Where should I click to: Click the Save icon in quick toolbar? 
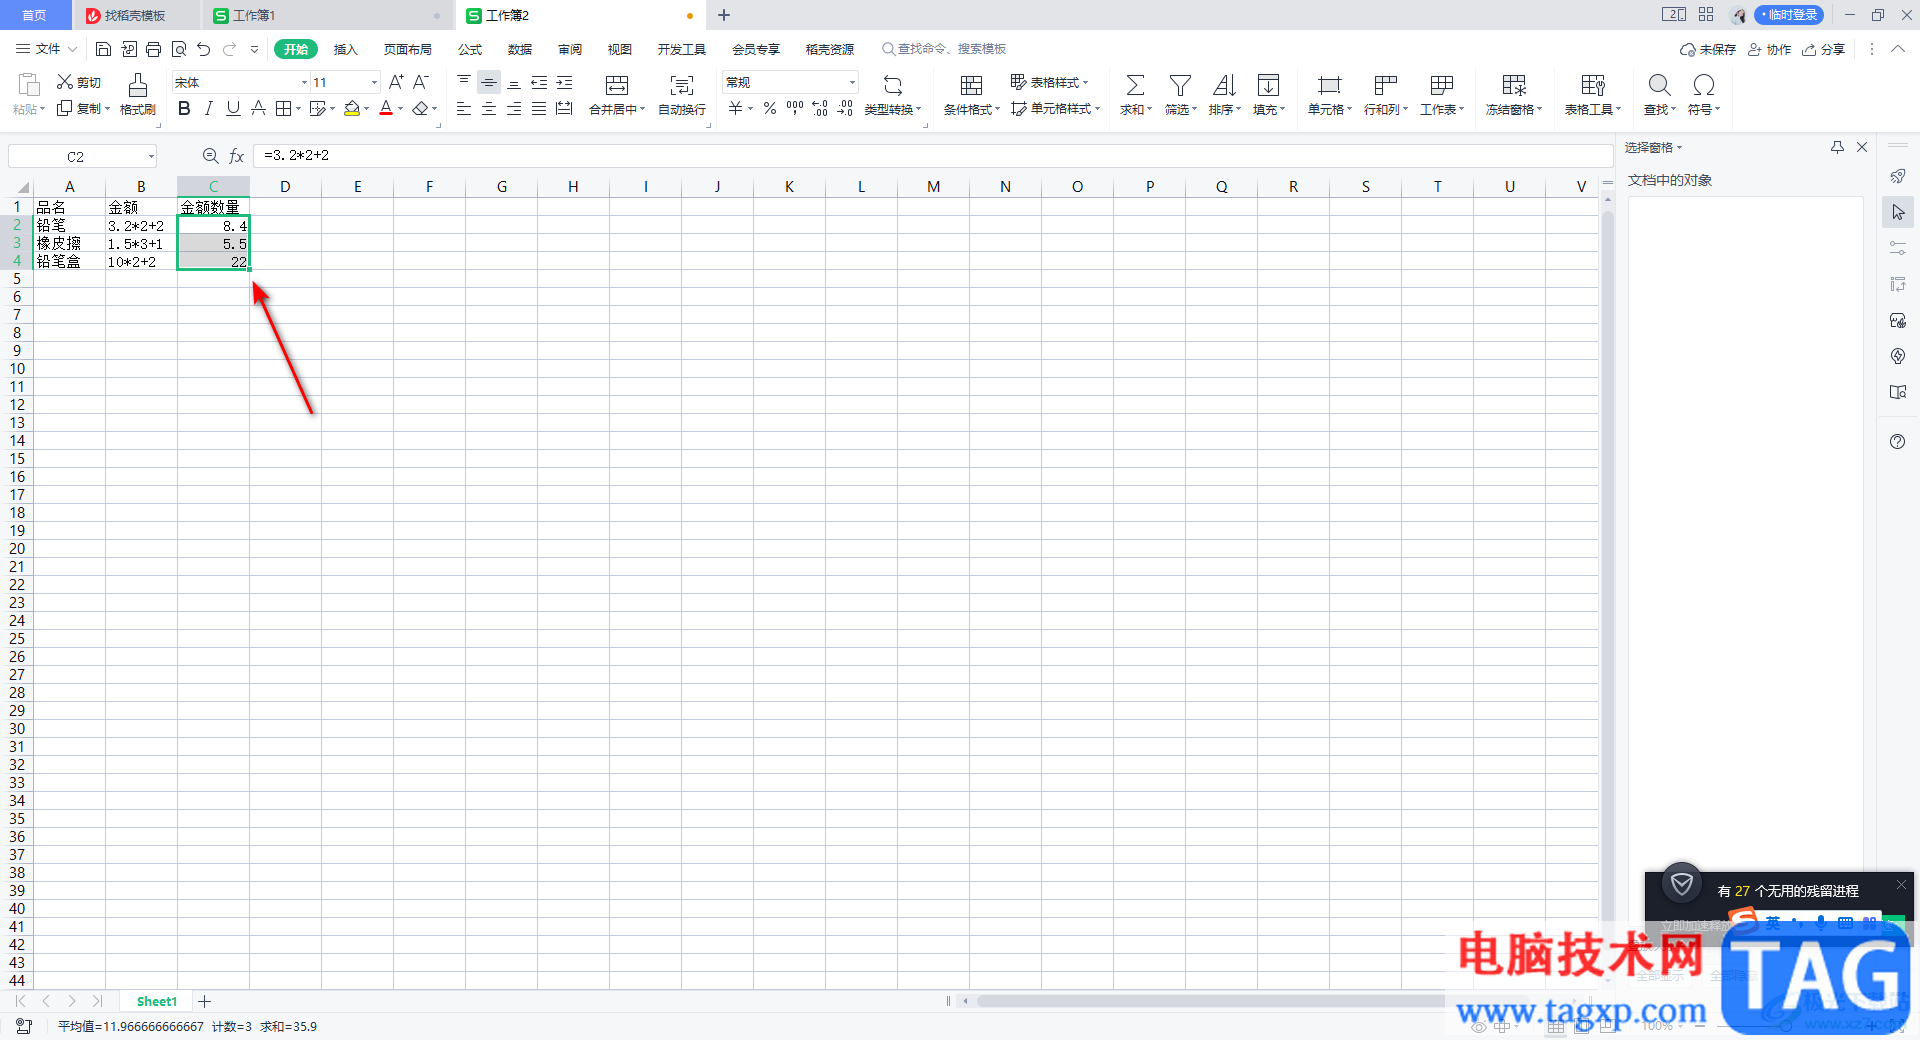point(103,49)
